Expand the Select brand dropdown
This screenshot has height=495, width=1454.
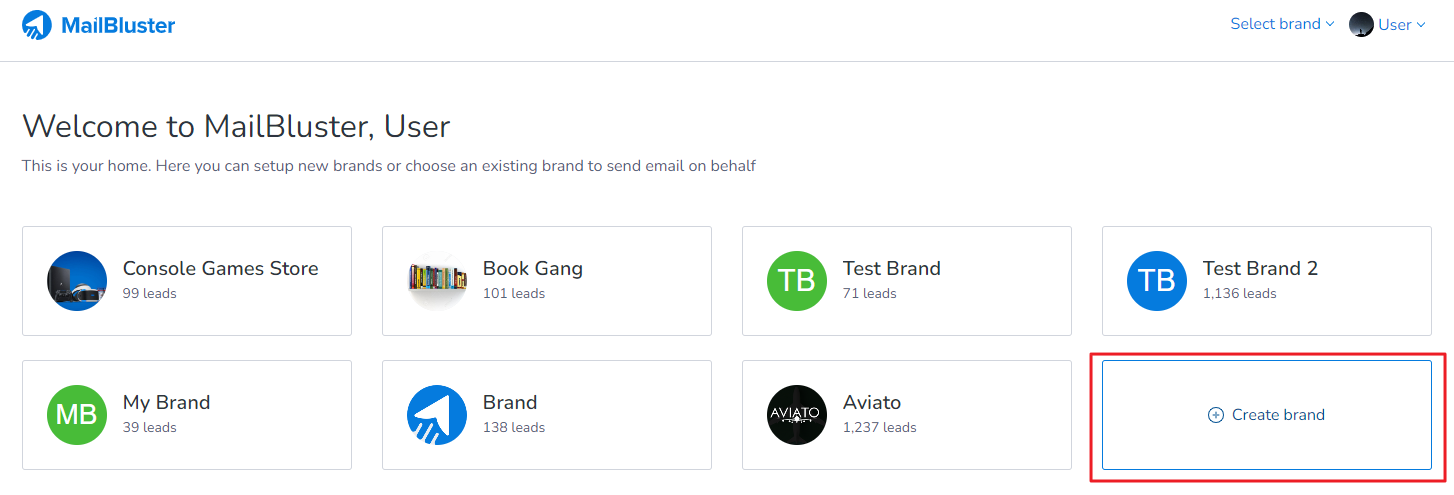(x=1275, y=24)
